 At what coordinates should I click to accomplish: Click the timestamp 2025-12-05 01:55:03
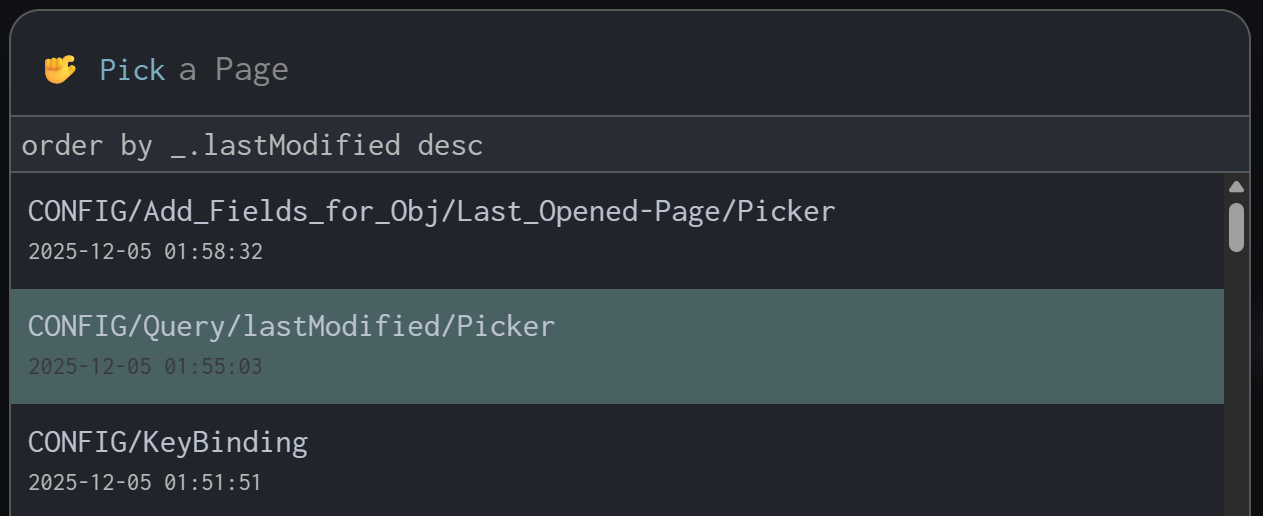[145, 367]
